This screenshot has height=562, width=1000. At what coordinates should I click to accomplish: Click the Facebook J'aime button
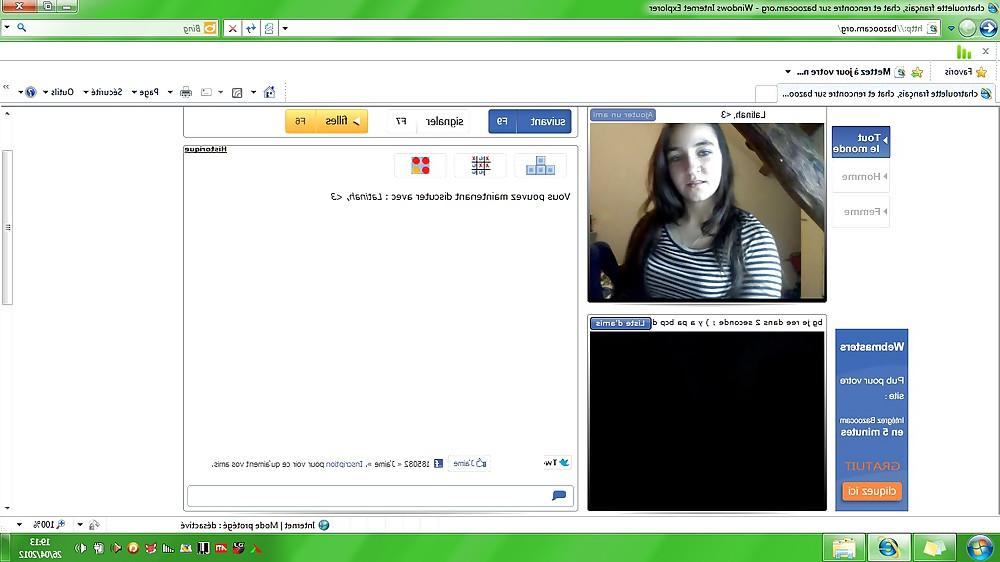coord(469,463)
